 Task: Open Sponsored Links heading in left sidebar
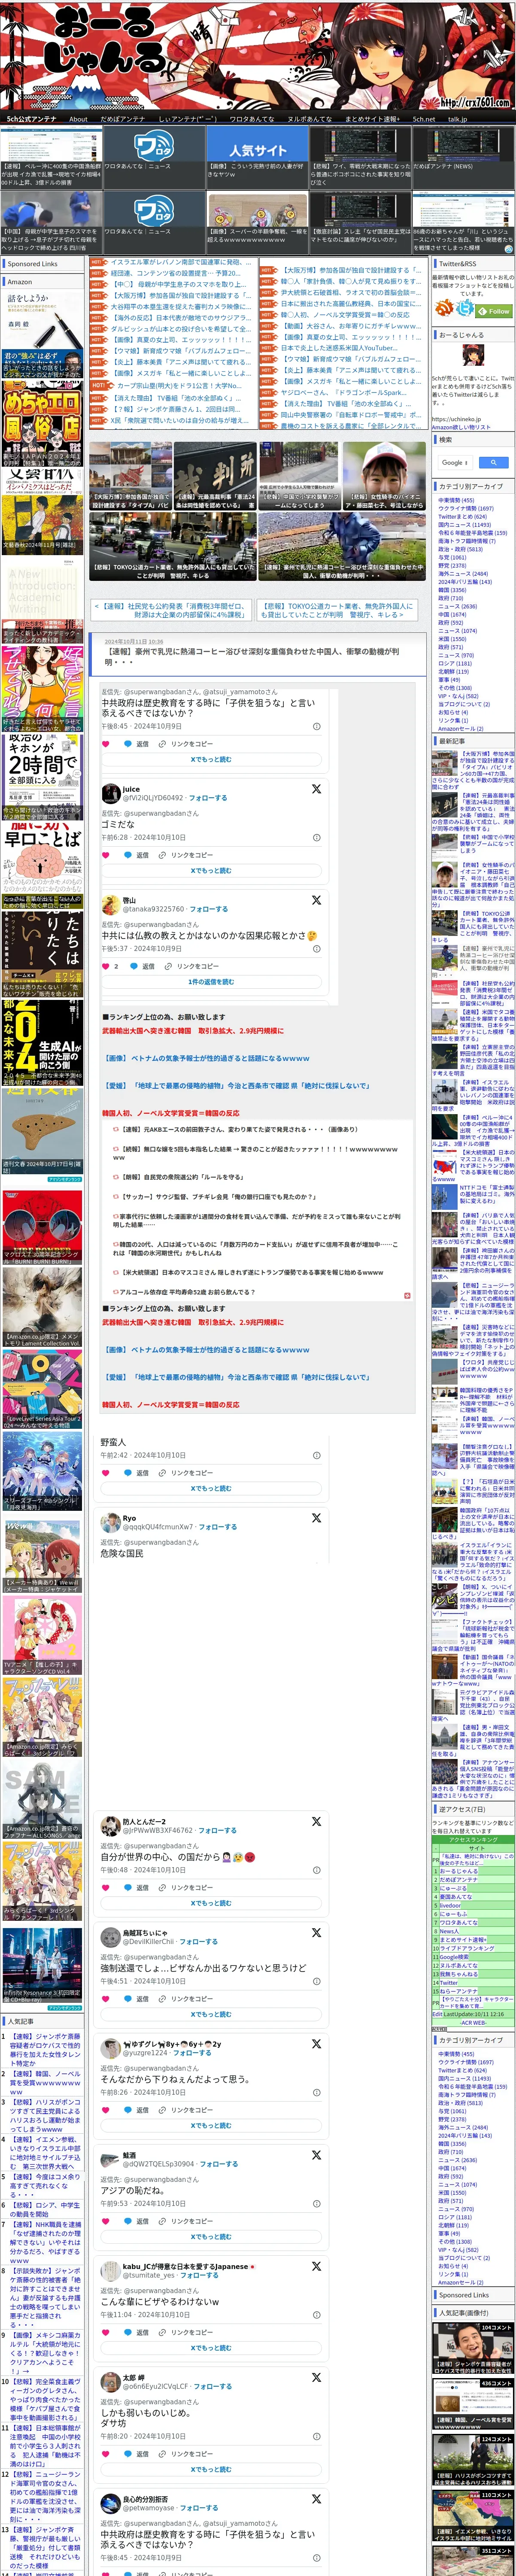[33, 264]
